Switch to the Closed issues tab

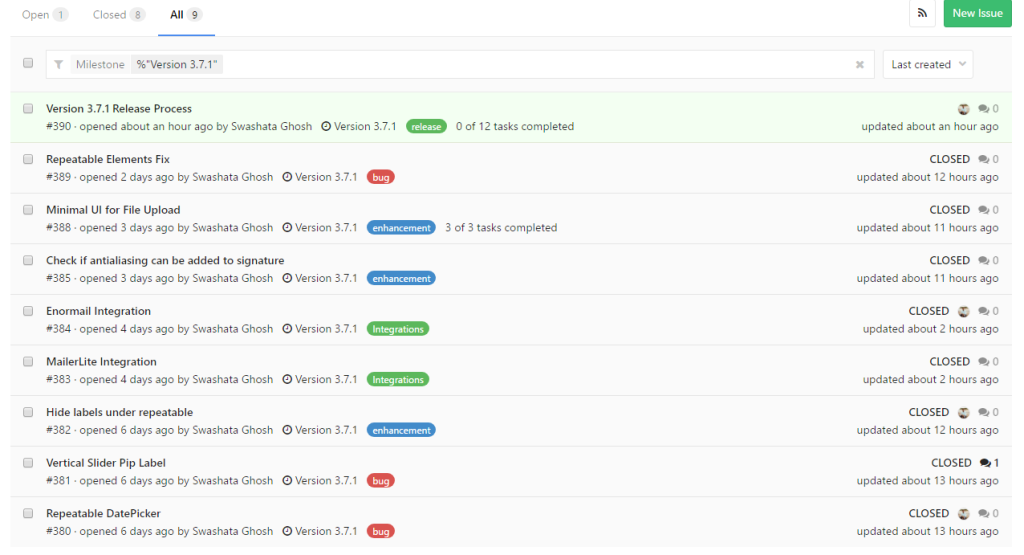click(118, 14)
